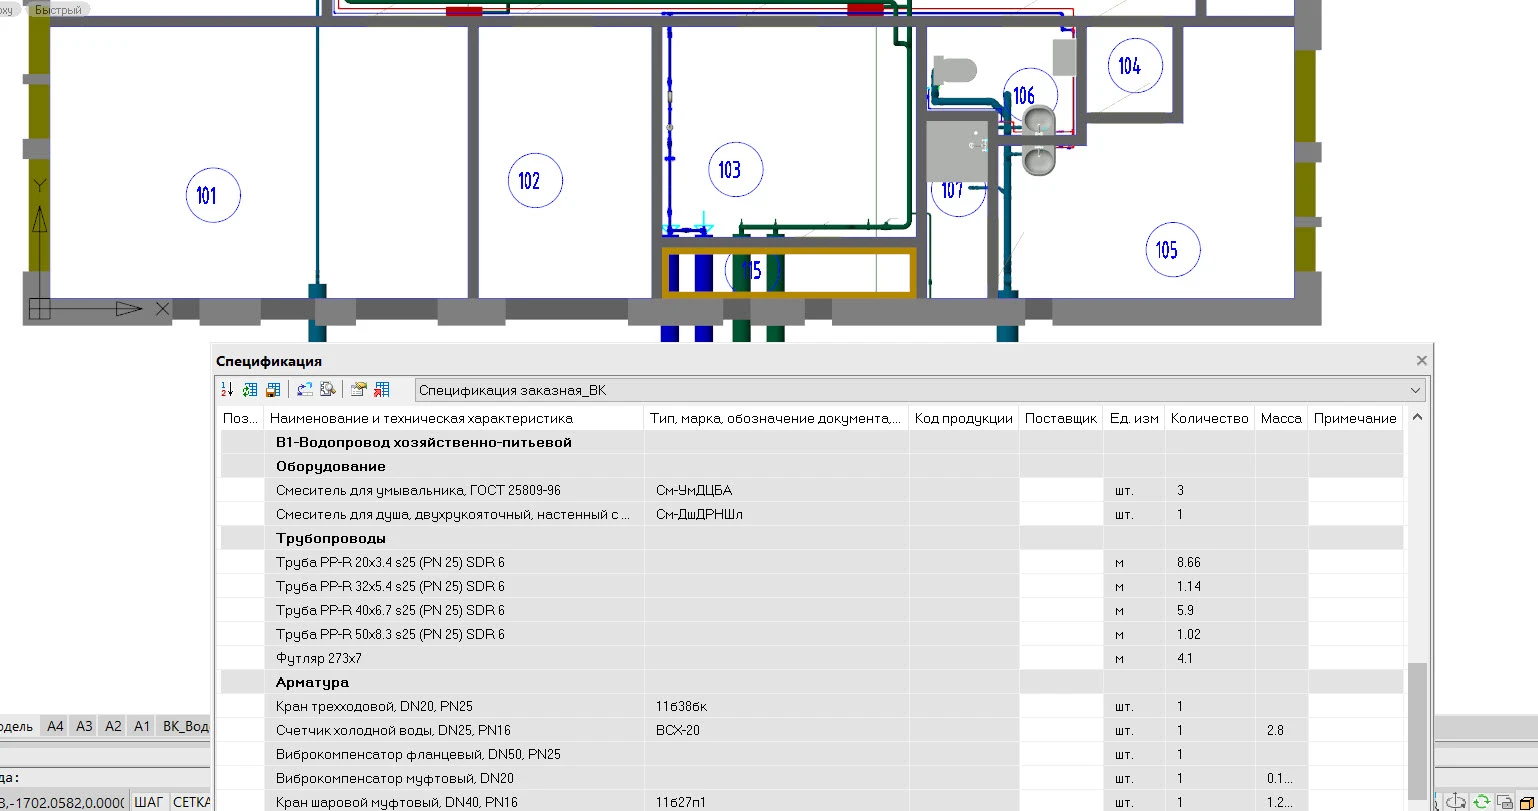Image resolution: width=1538 pixels, height=811 pixels.
Task: Click the swap rows icon in specification toolbar
Action: (x=305, y=390)
